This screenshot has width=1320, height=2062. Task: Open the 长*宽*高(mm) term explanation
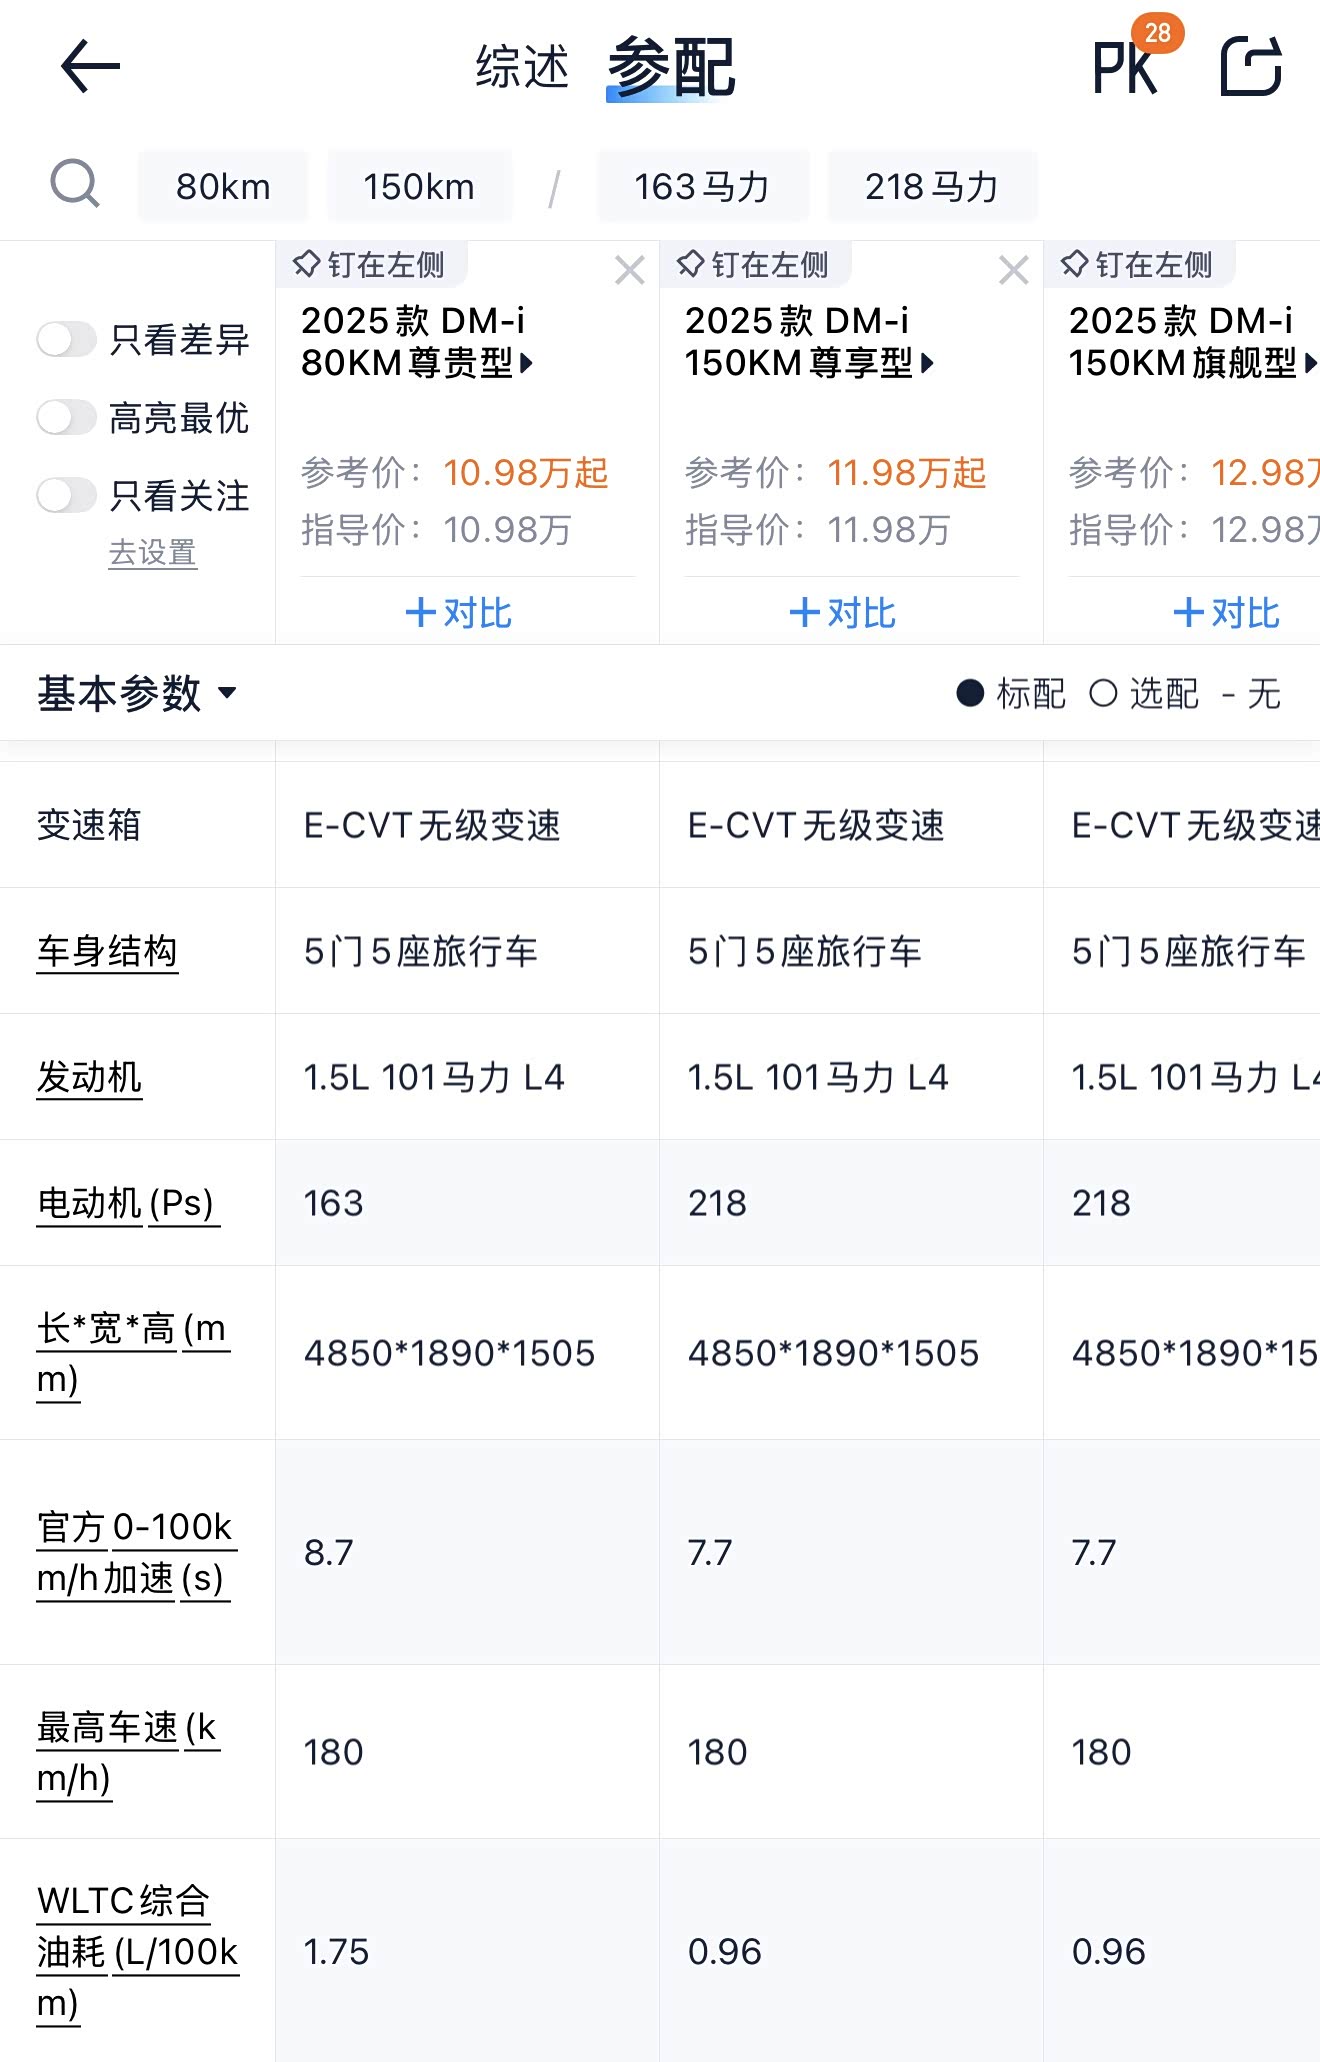point(132,1354)
